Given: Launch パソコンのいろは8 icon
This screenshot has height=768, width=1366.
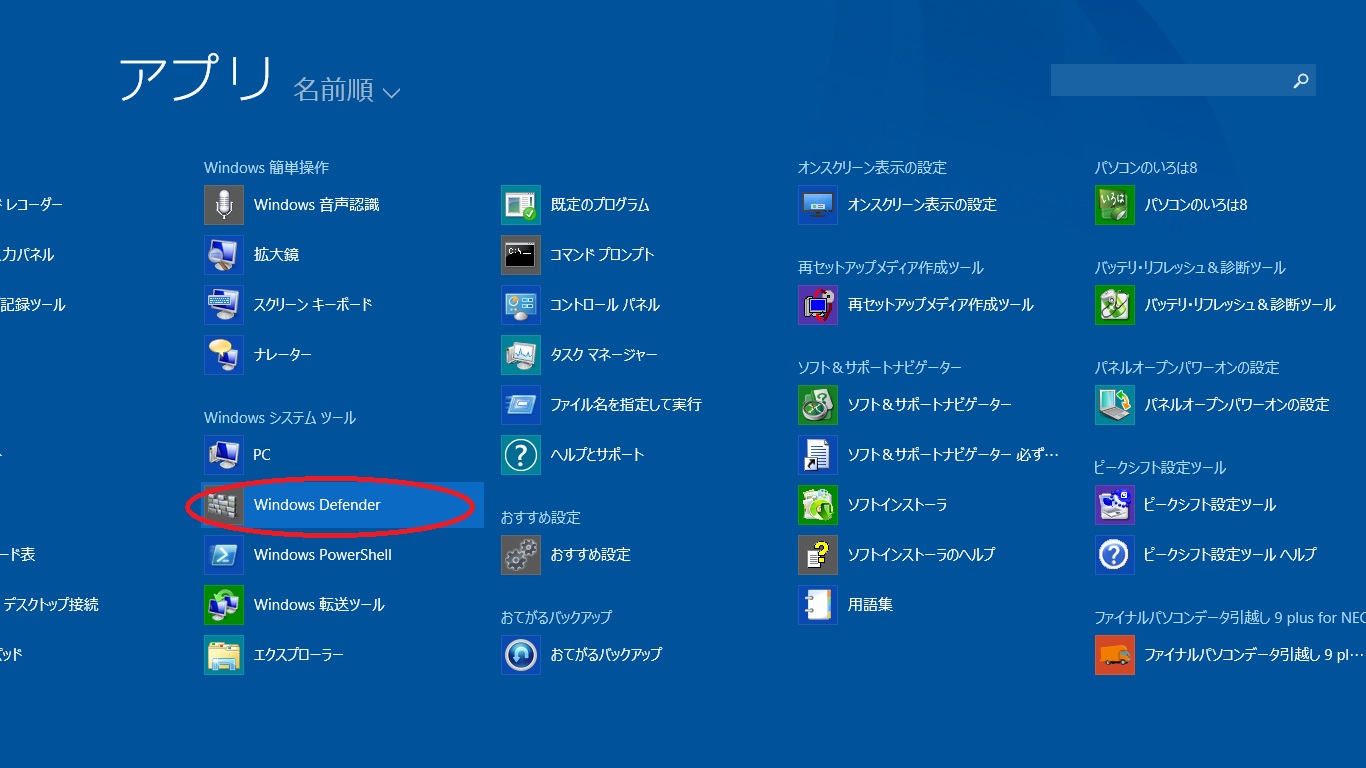Looking at the screenshot, I should (x=1115, y=205).
